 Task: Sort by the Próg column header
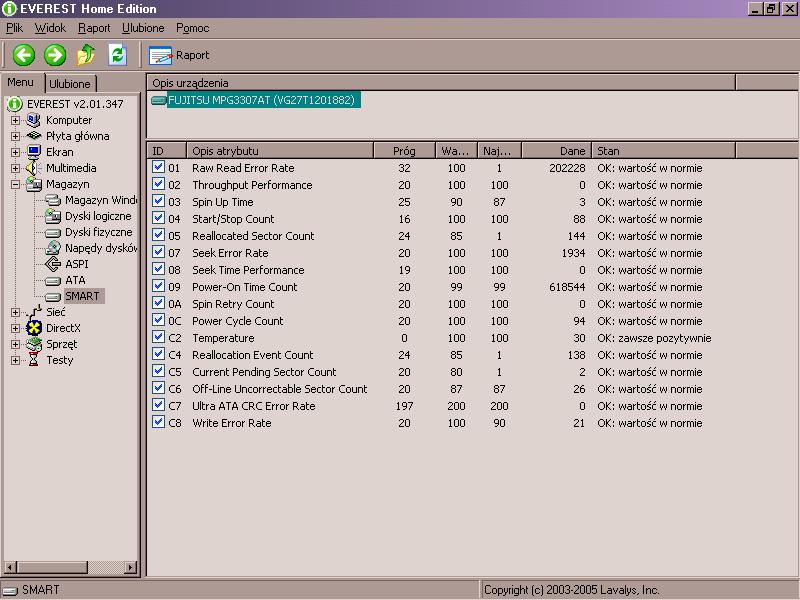click(x=404, y=151)
